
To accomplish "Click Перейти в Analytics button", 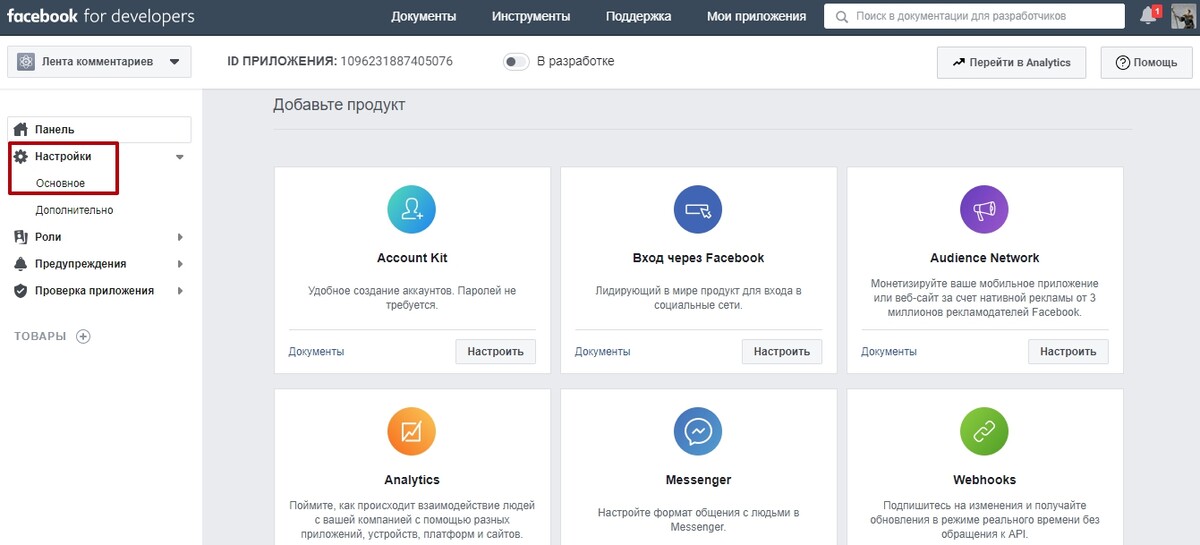I will pyautogui.click(x=1012, y=62).
